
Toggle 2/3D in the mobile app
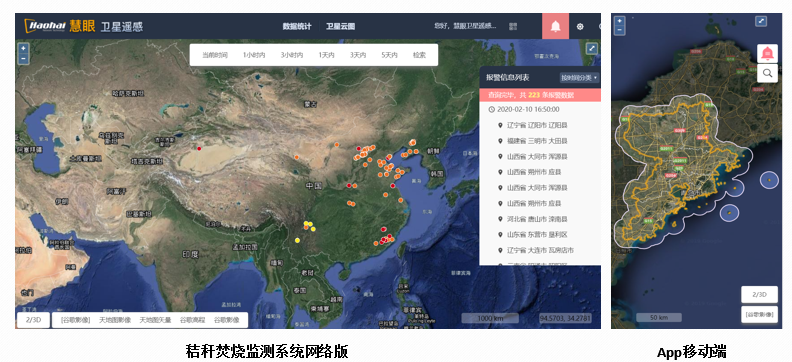[x=760, y=294]
